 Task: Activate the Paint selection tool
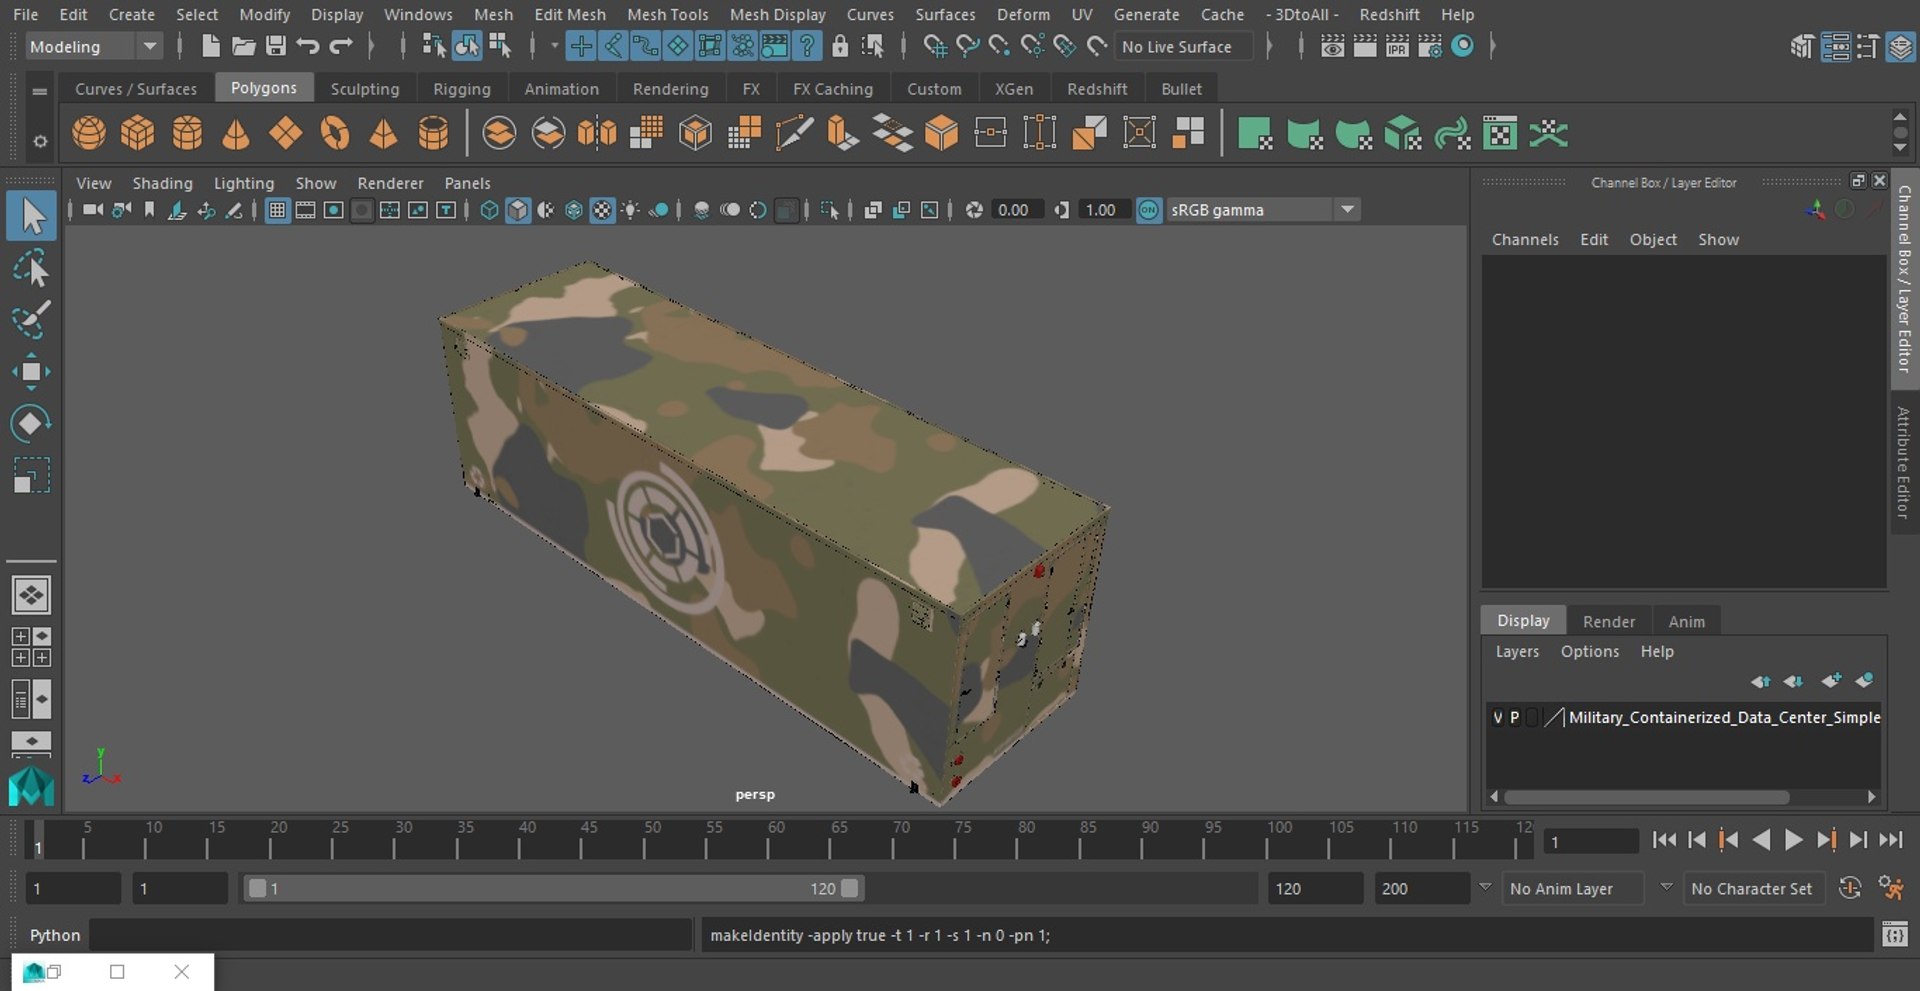coord(31,320)
